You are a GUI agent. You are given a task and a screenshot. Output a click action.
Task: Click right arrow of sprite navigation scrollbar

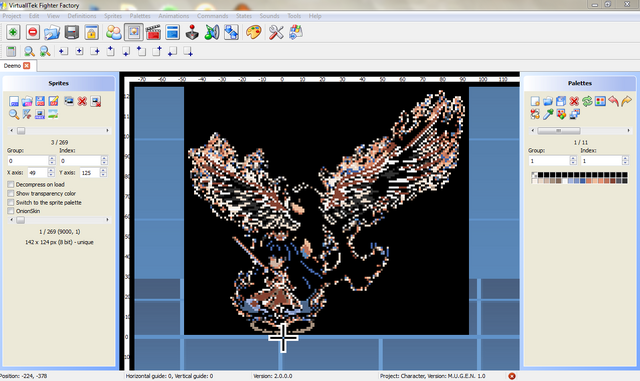tap(107, 131)
